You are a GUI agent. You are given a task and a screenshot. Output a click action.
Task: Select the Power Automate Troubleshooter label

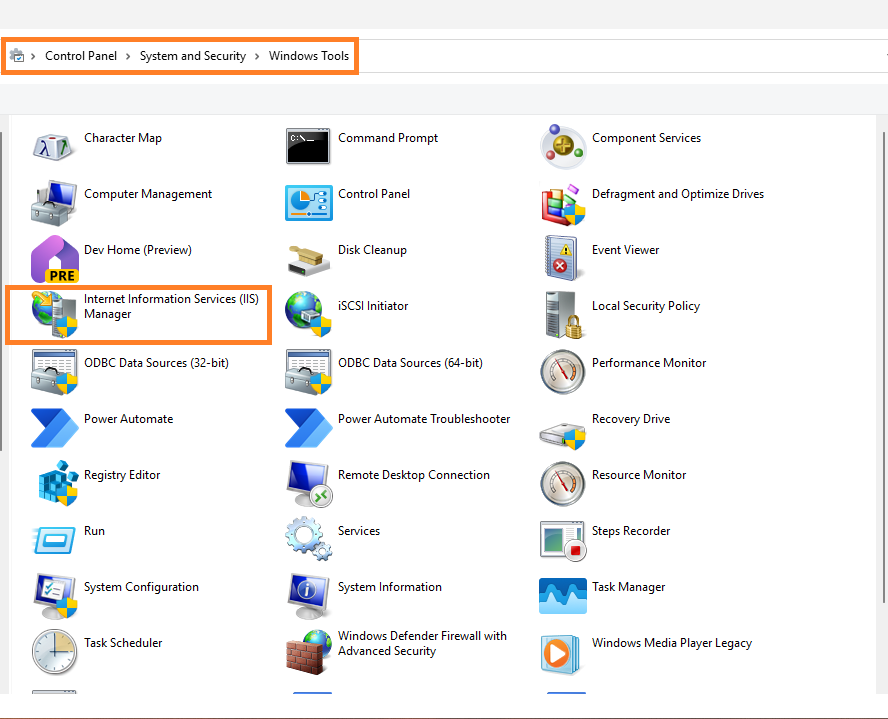tap(424, 419)
